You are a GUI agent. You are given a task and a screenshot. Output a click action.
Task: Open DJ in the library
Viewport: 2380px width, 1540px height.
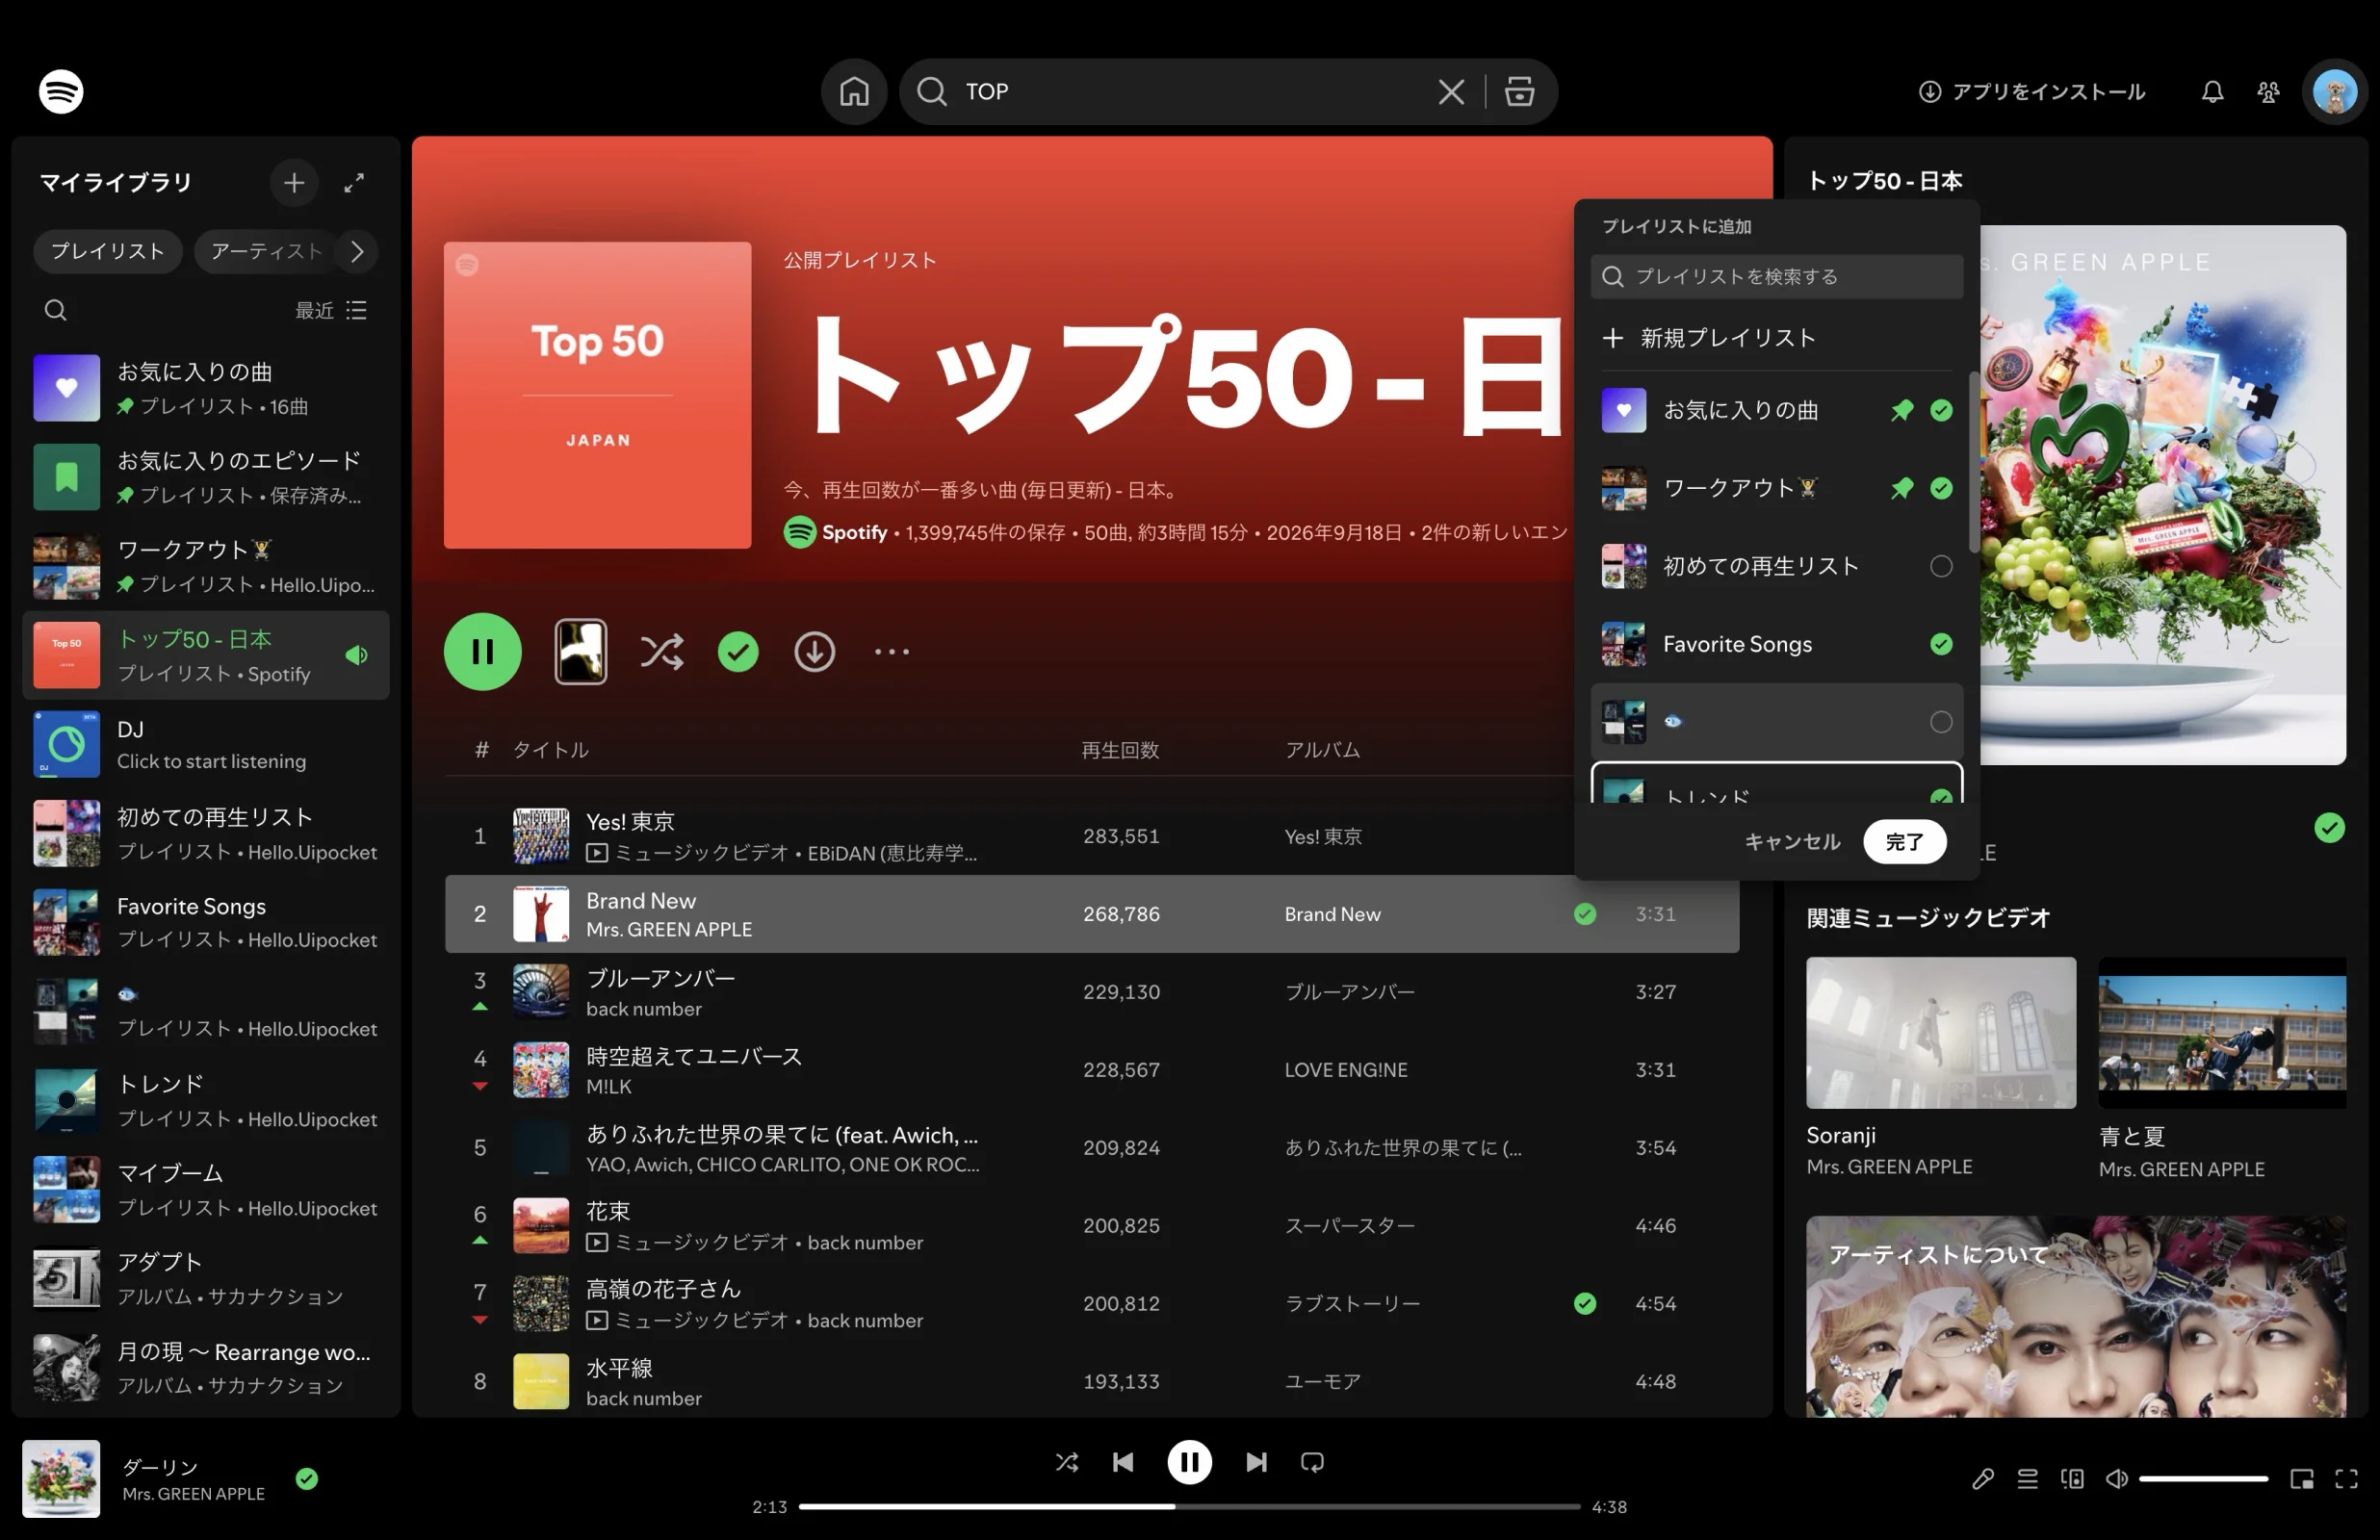click(x=205, y=744)
